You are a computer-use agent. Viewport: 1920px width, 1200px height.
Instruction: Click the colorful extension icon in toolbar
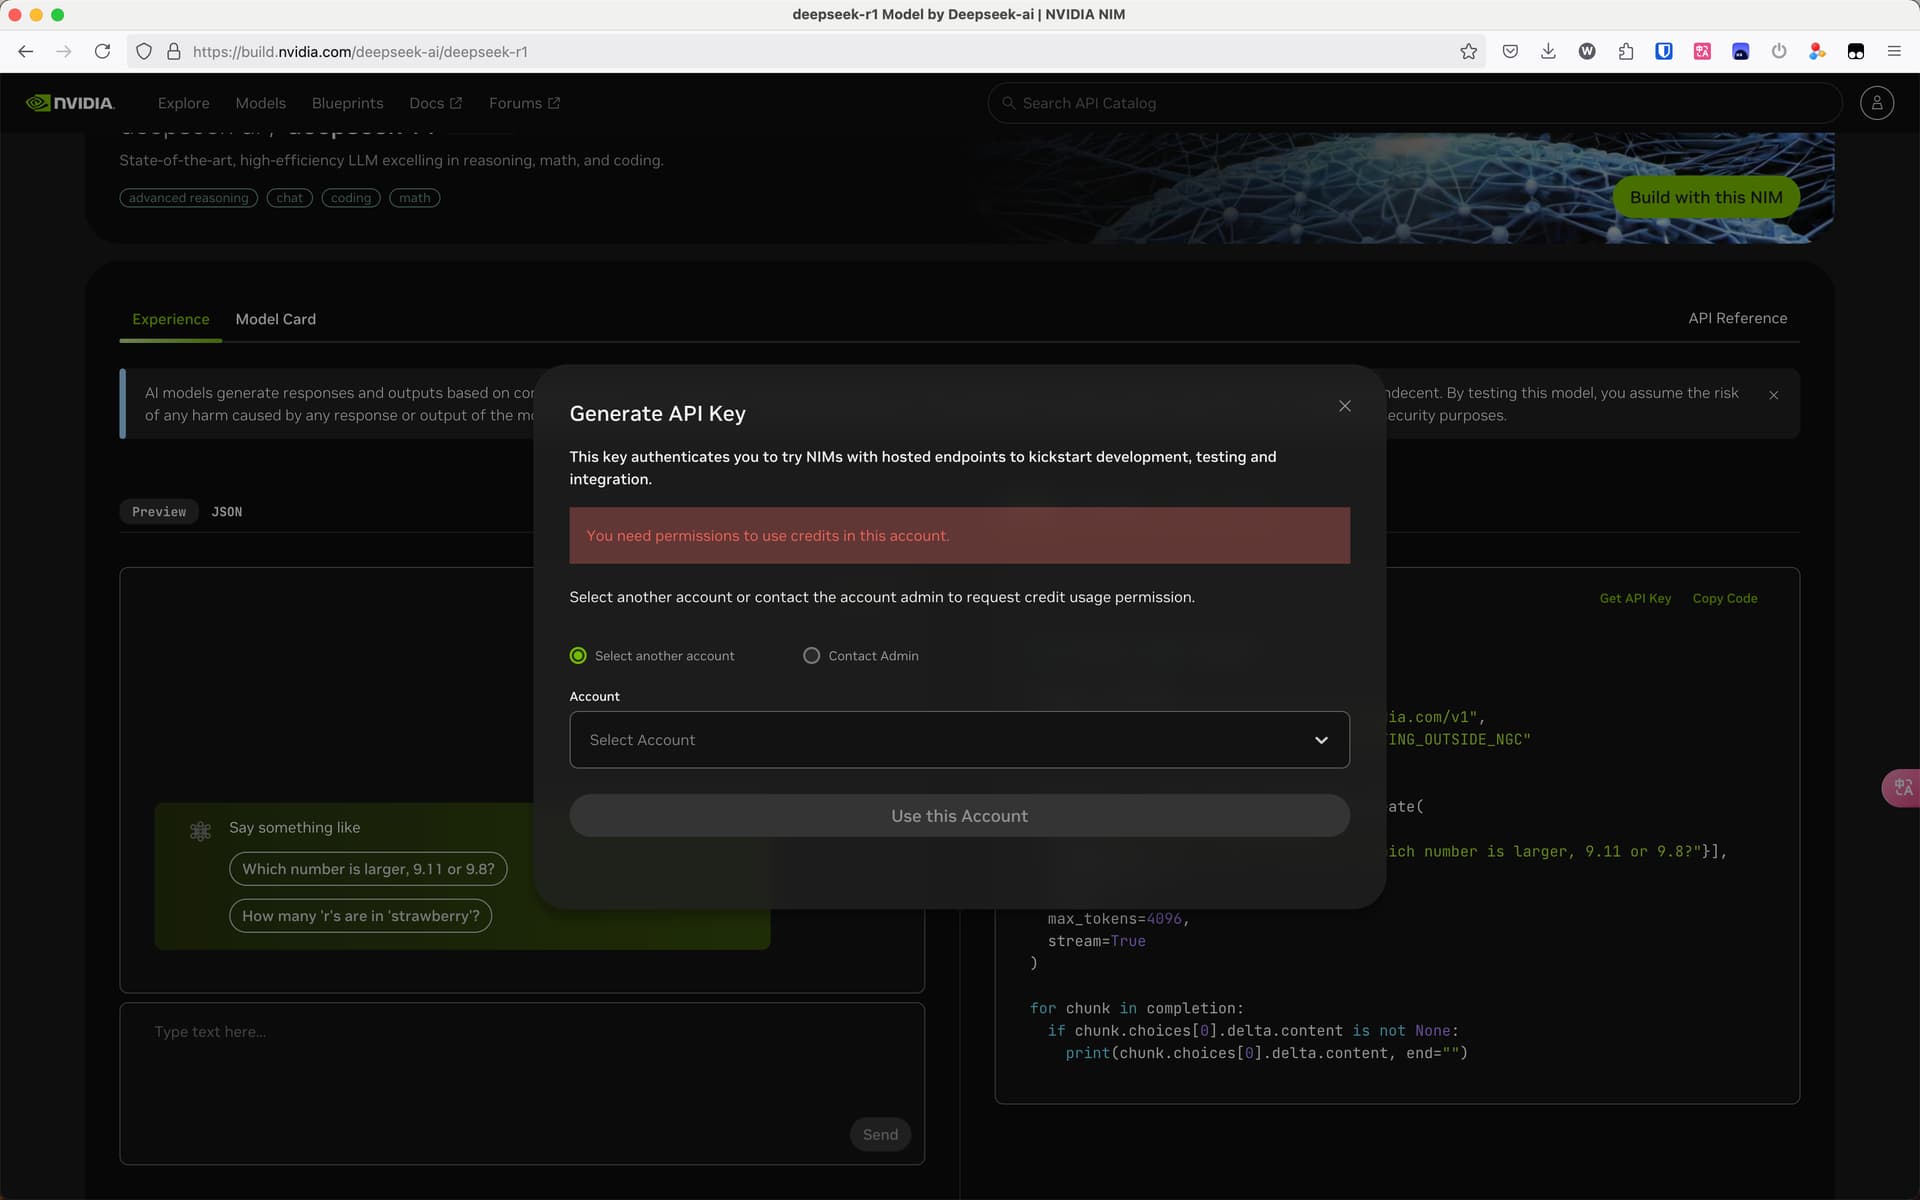click(x=1817, y=51)
